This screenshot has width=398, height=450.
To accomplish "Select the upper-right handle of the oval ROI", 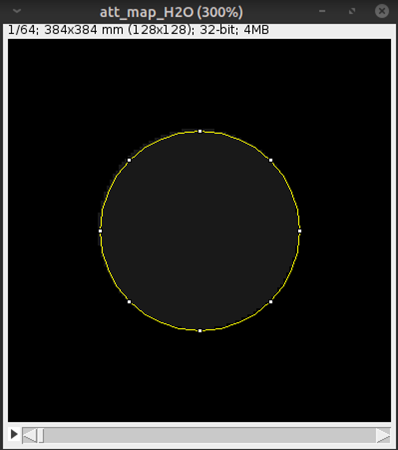I will [x=271, y=160].
